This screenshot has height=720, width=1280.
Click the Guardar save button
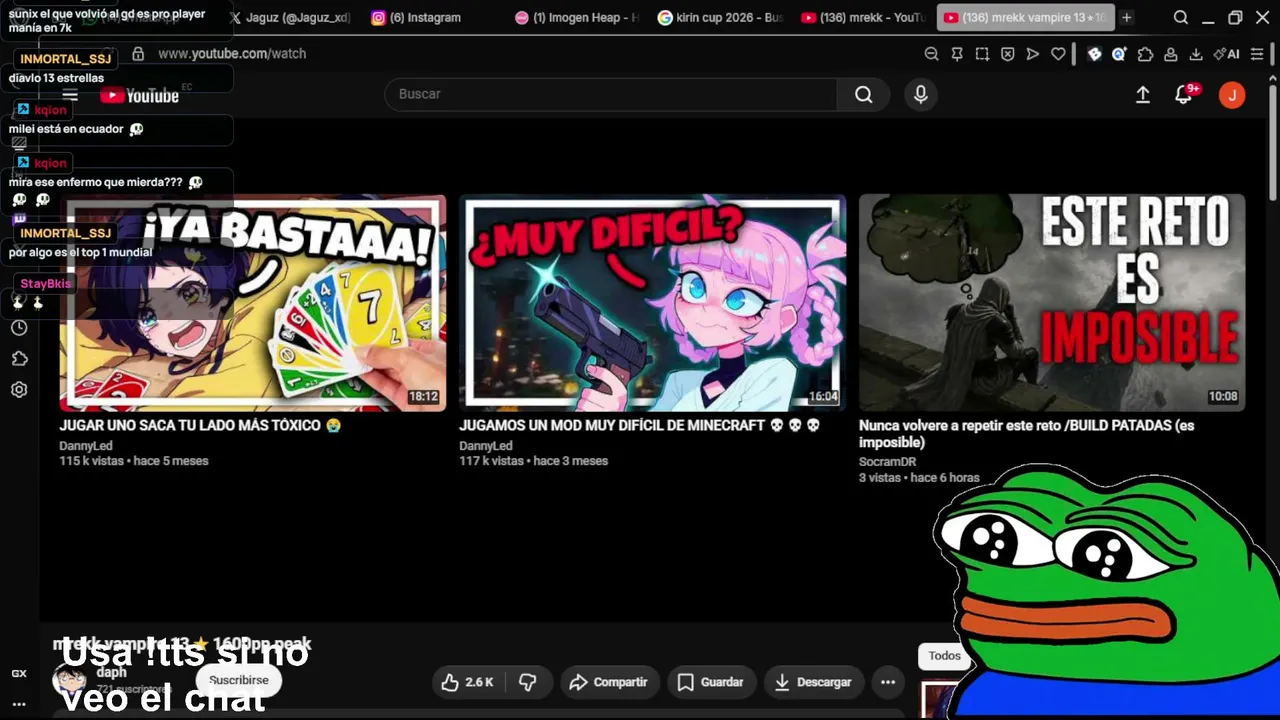[x=710, y=682]
